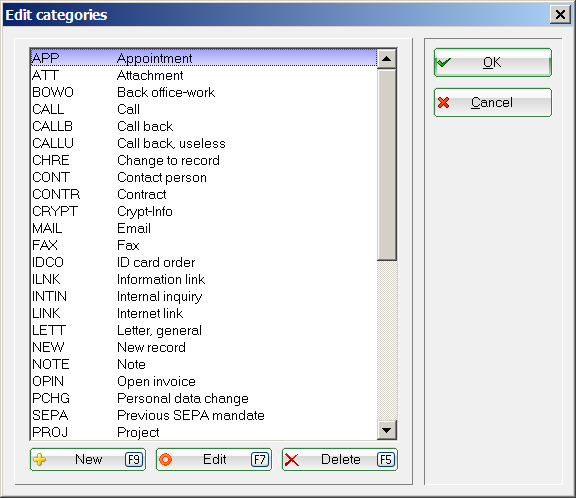The width and height of the screenshot is (576, 498).
Task: Click the scrollbar down arrow
Action: coord(386,430)
